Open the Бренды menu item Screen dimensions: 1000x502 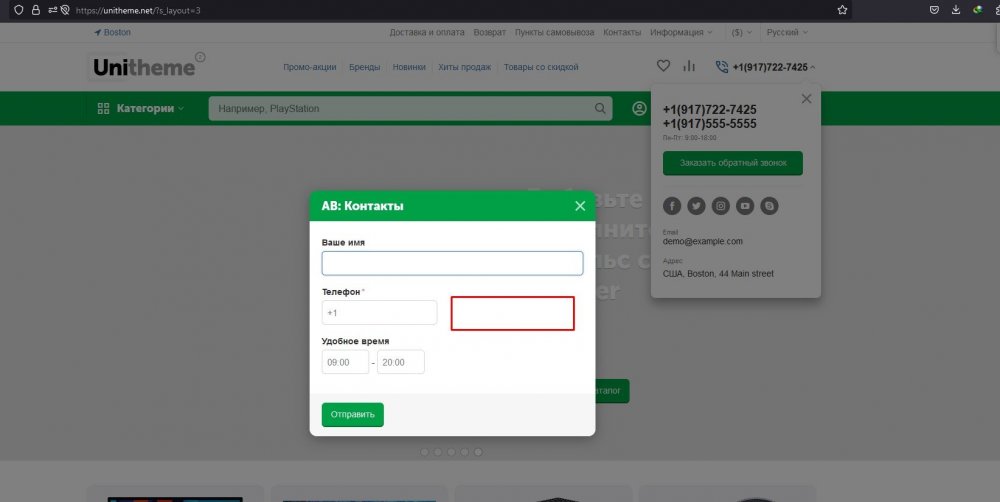pyautogui.click(x=364, y=67)
